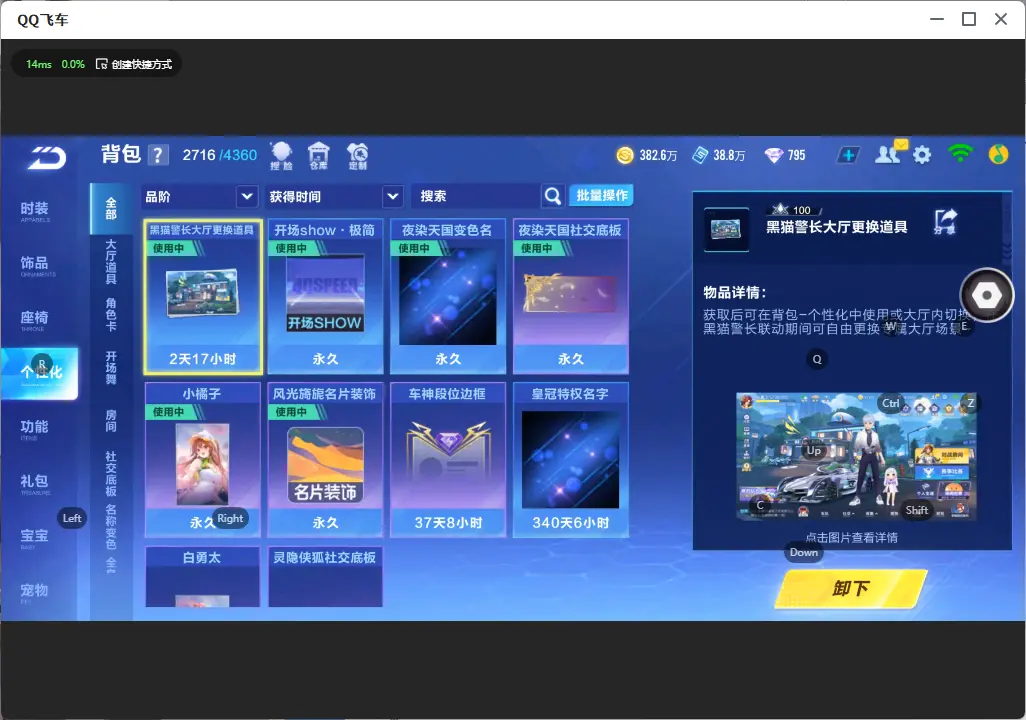Screen dimensions: 1026x720
Task: Select the 宝宝 baby category
Action: tap(35, 537)
